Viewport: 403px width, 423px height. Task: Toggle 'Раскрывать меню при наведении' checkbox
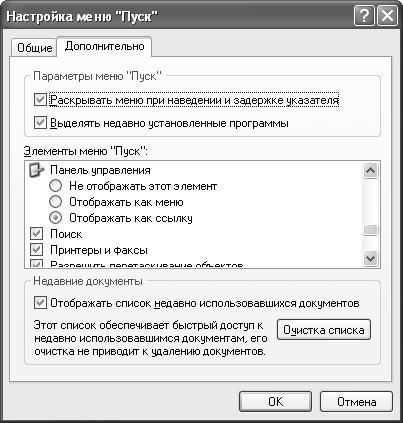pos(40,100)
